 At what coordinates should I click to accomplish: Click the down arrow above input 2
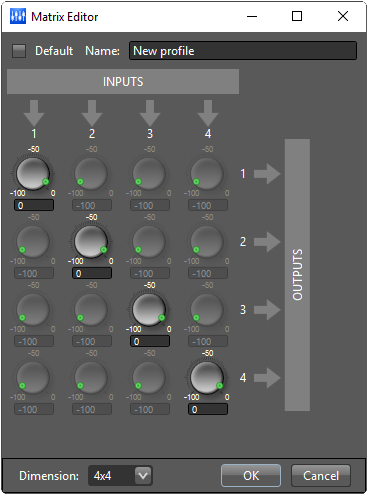tap(92, 113)
